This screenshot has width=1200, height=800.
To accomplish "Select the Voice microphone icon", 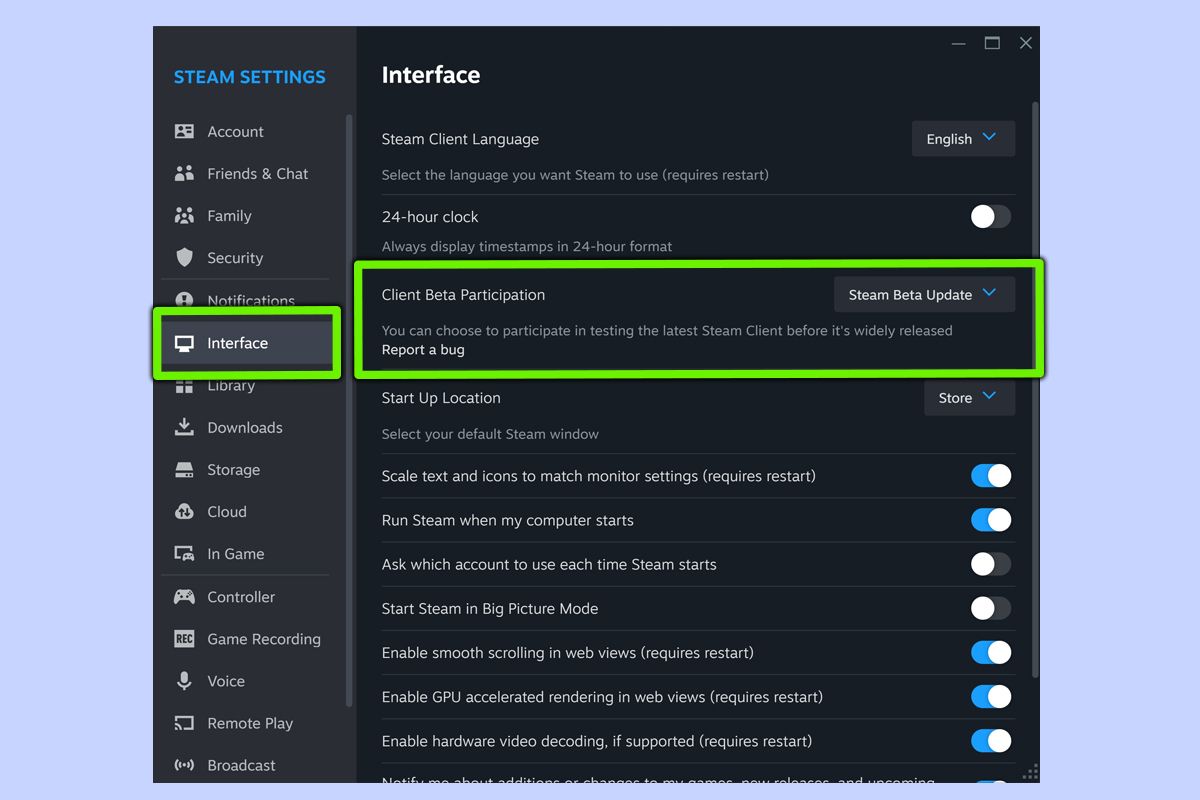I will (x=185, y=681).
